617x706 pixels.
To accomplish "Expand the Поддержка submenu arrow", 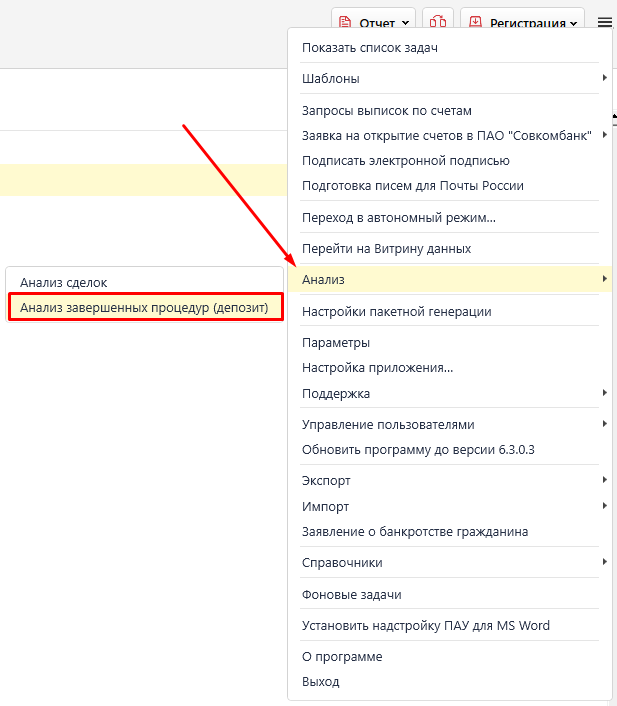I will [x=605, y=393].
